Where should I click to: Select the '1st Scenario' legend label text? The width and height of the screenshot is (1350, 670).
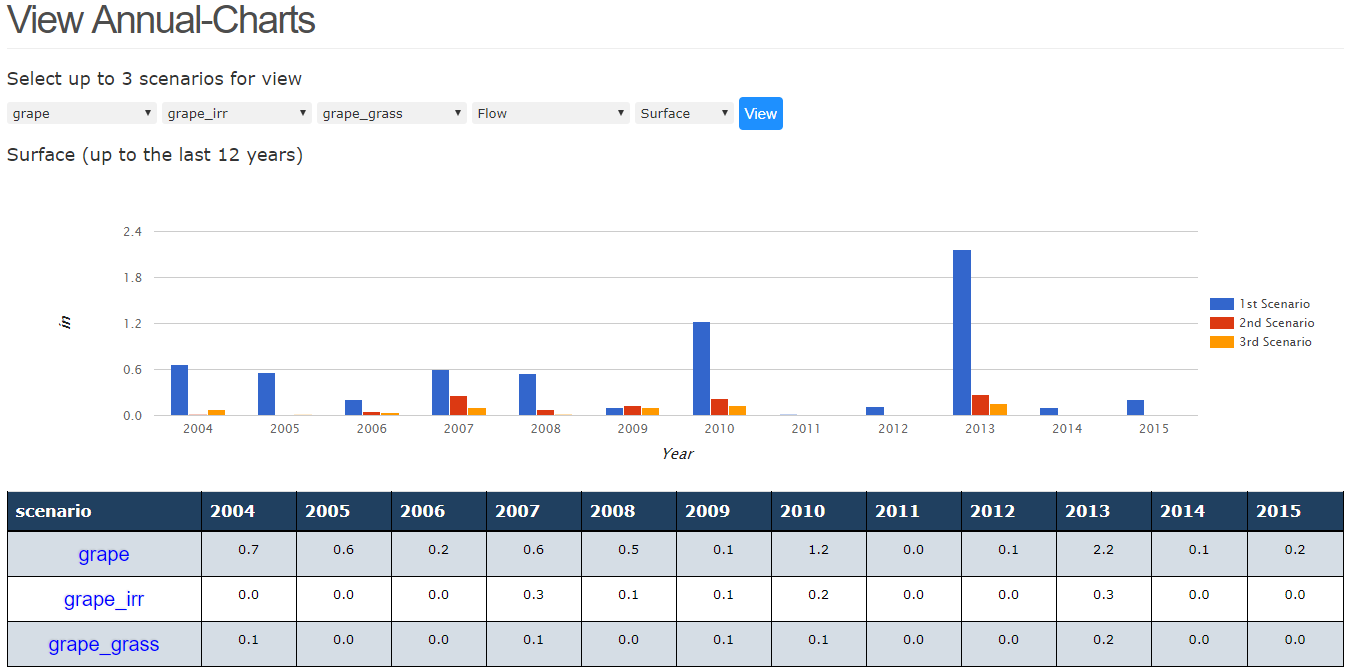coord(1275,304)
